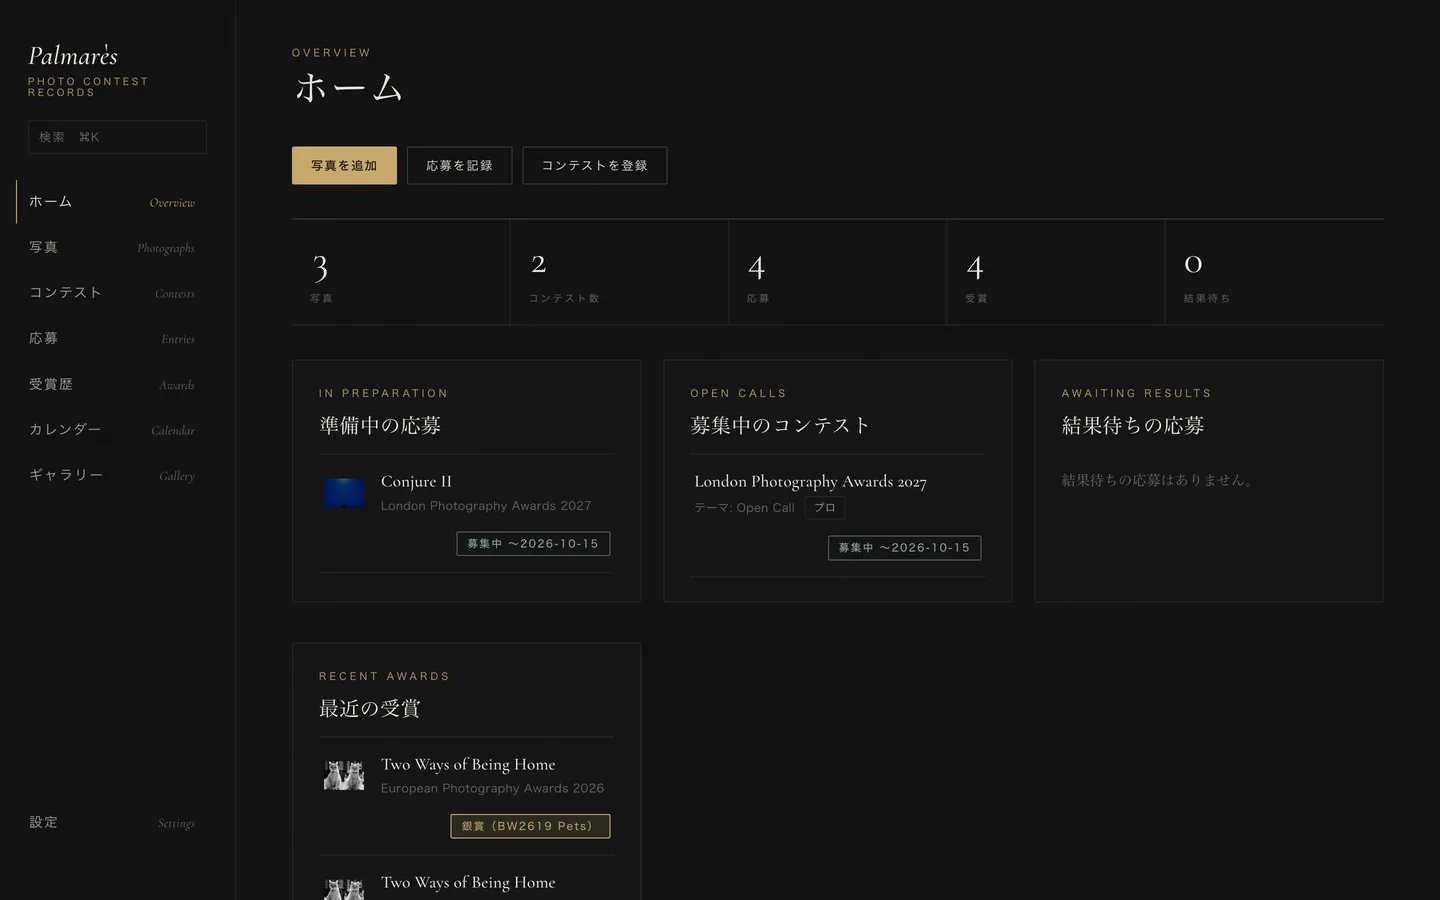The width and height of the screenshot is (1440, 900).
Task: Select the コンテスト数 stat showing 2
Action: coord(619,272)
